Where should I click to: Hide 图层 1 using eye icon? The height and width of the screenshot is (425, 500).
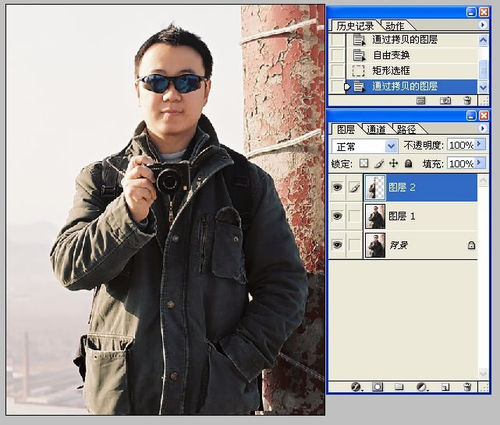pos(337,216)
